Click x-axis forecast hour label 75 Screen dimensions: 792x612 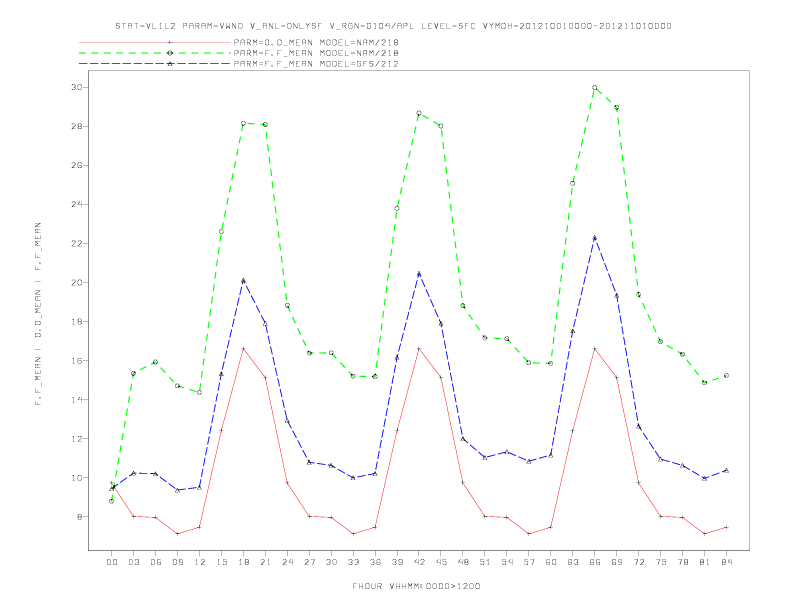661,562
